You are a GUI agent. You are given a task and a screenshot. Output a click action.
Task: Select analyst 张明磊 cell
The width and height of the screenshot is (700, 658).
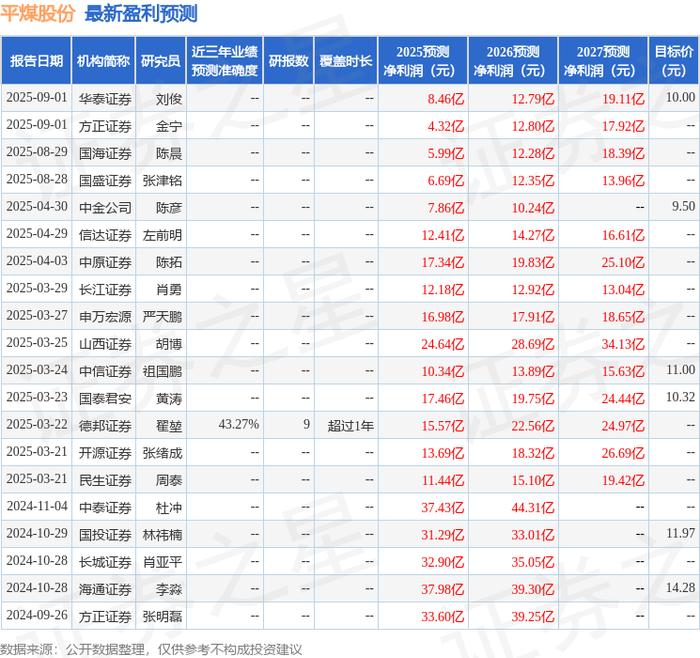pyautogui.click(x=162, y=616)
